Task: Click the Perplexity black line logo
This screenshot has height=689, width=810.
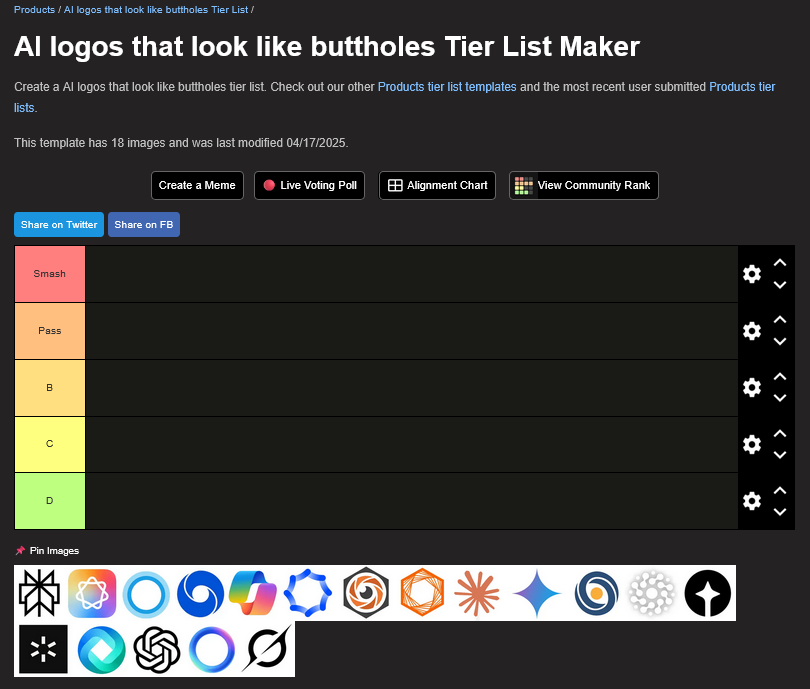Action: point(41,593)
